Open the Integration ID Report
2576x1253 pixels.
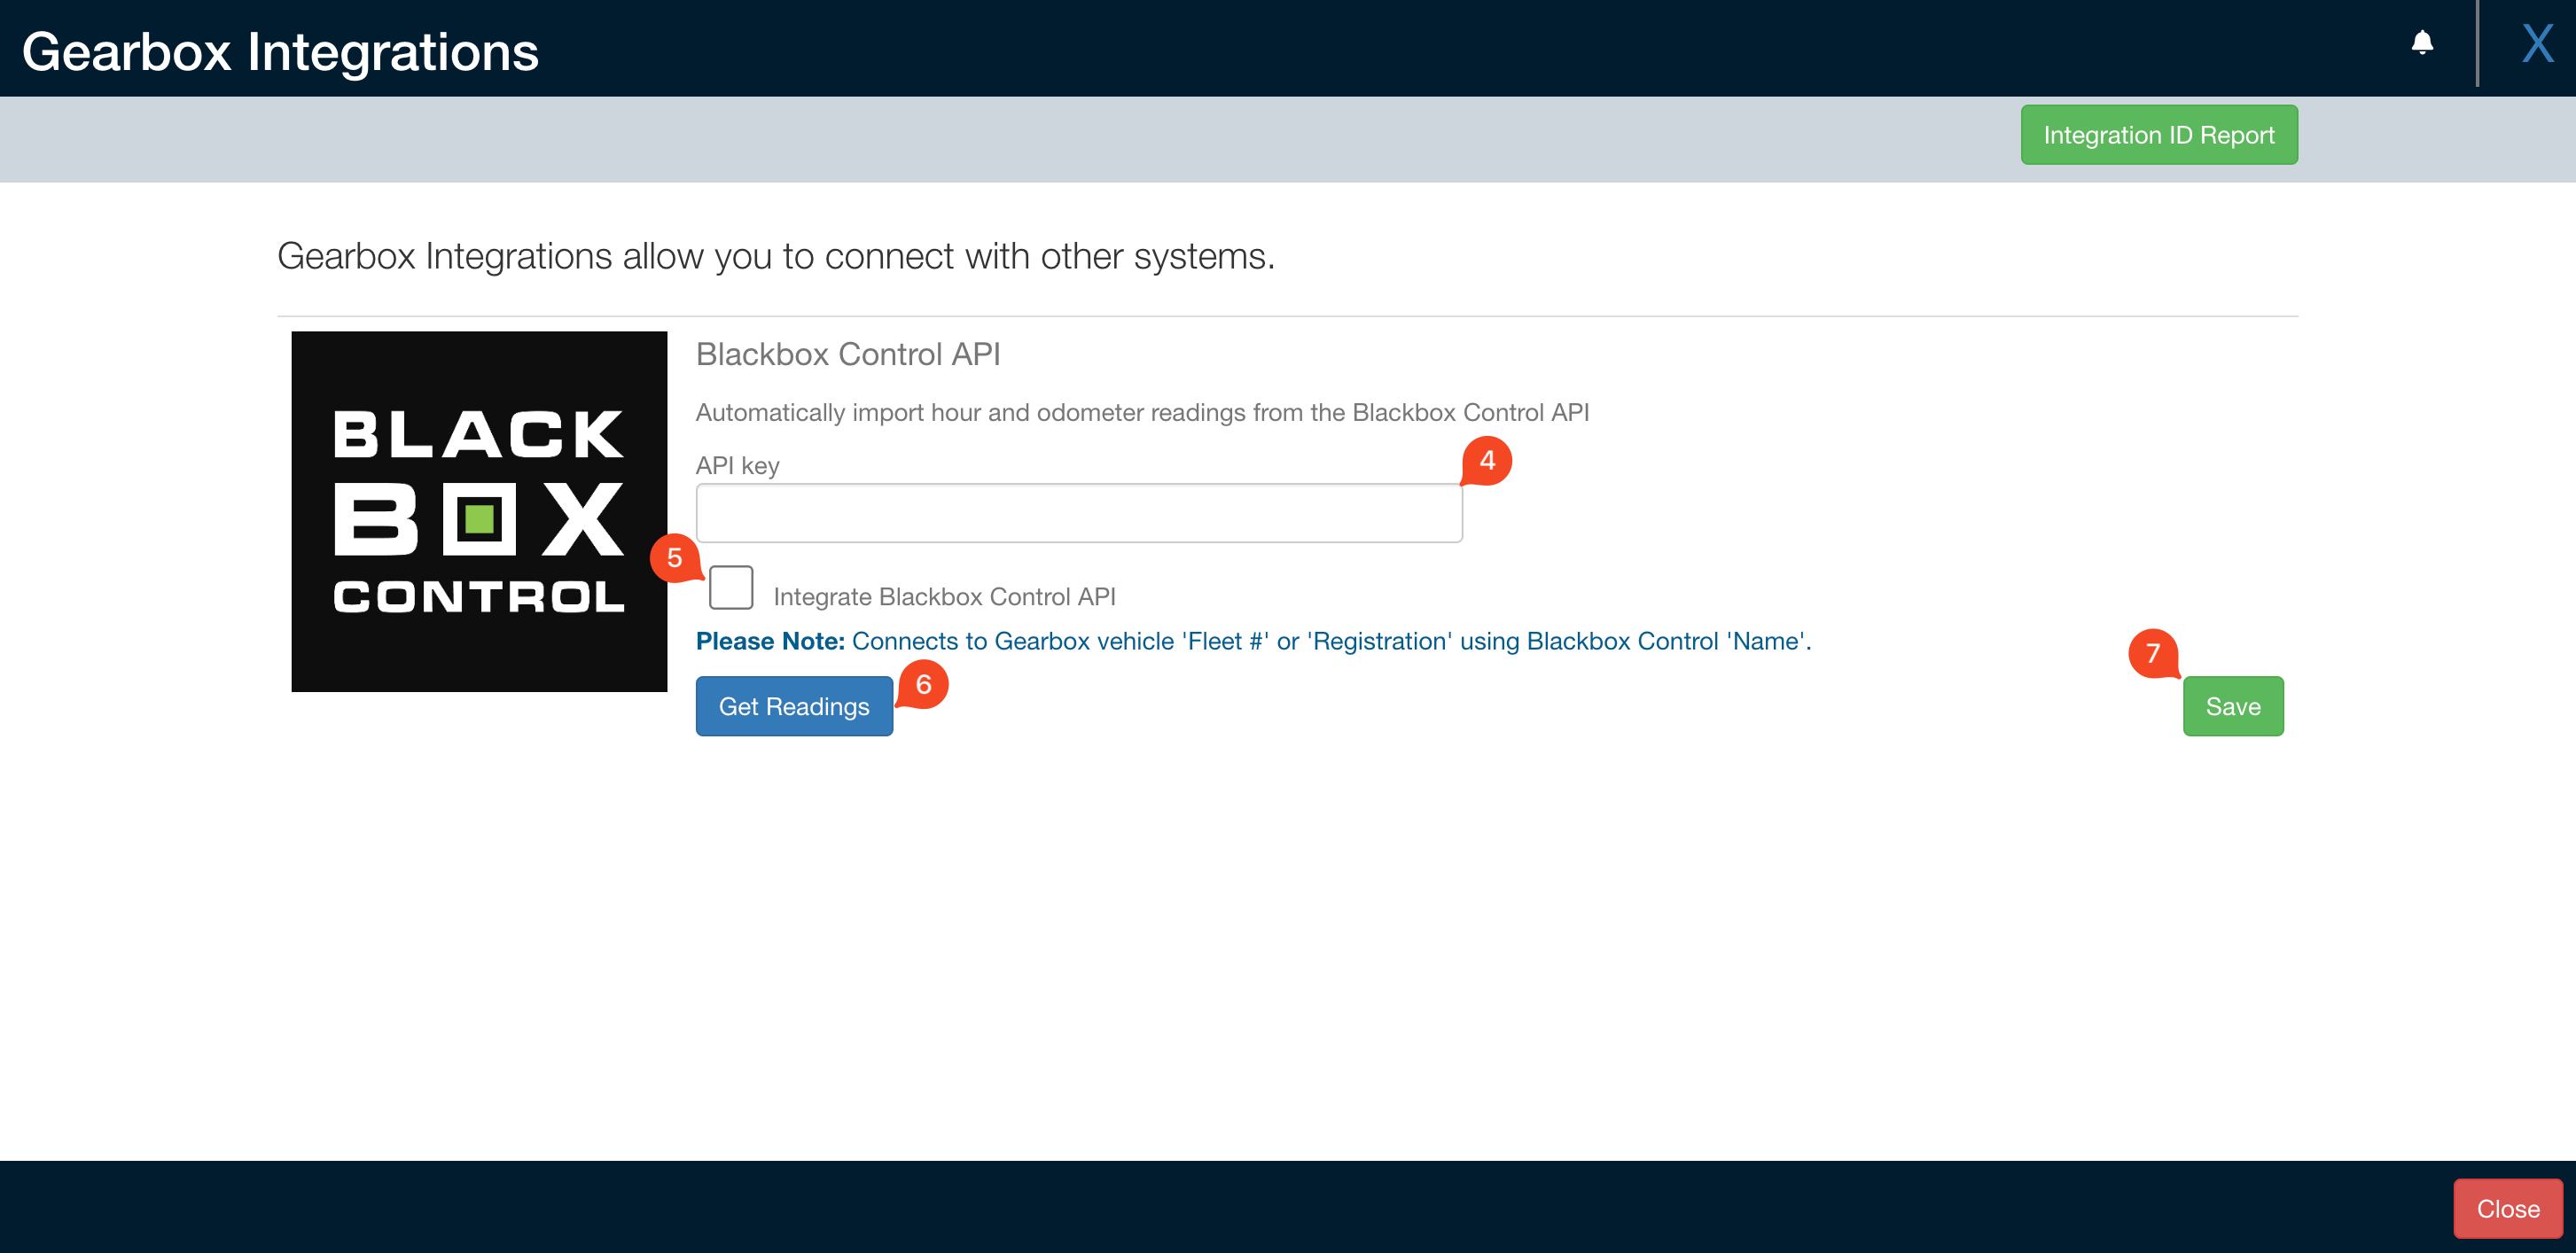pyautogui.click(x=2158, y=134)
